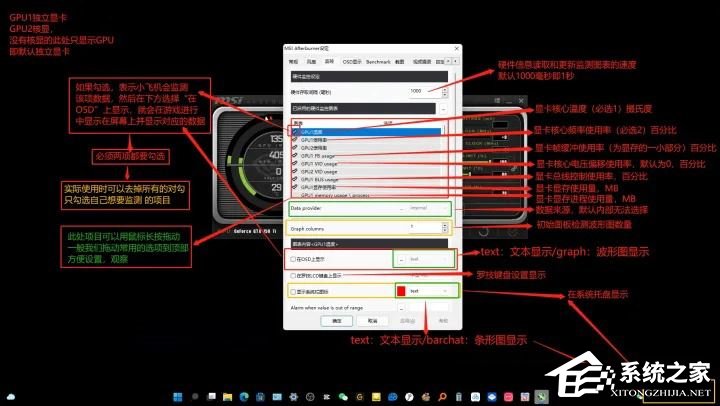
Task: Pick the red tray icon color swatch
Action: tap(401, 291)
